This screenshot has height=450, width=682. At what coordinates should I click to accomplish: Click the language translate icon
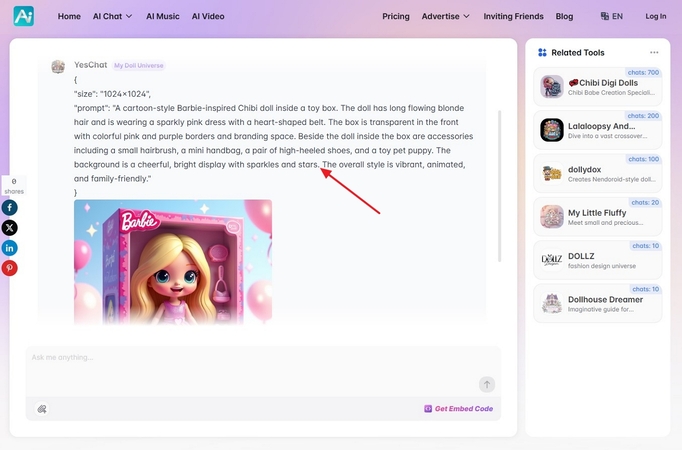tap(605, 16)
